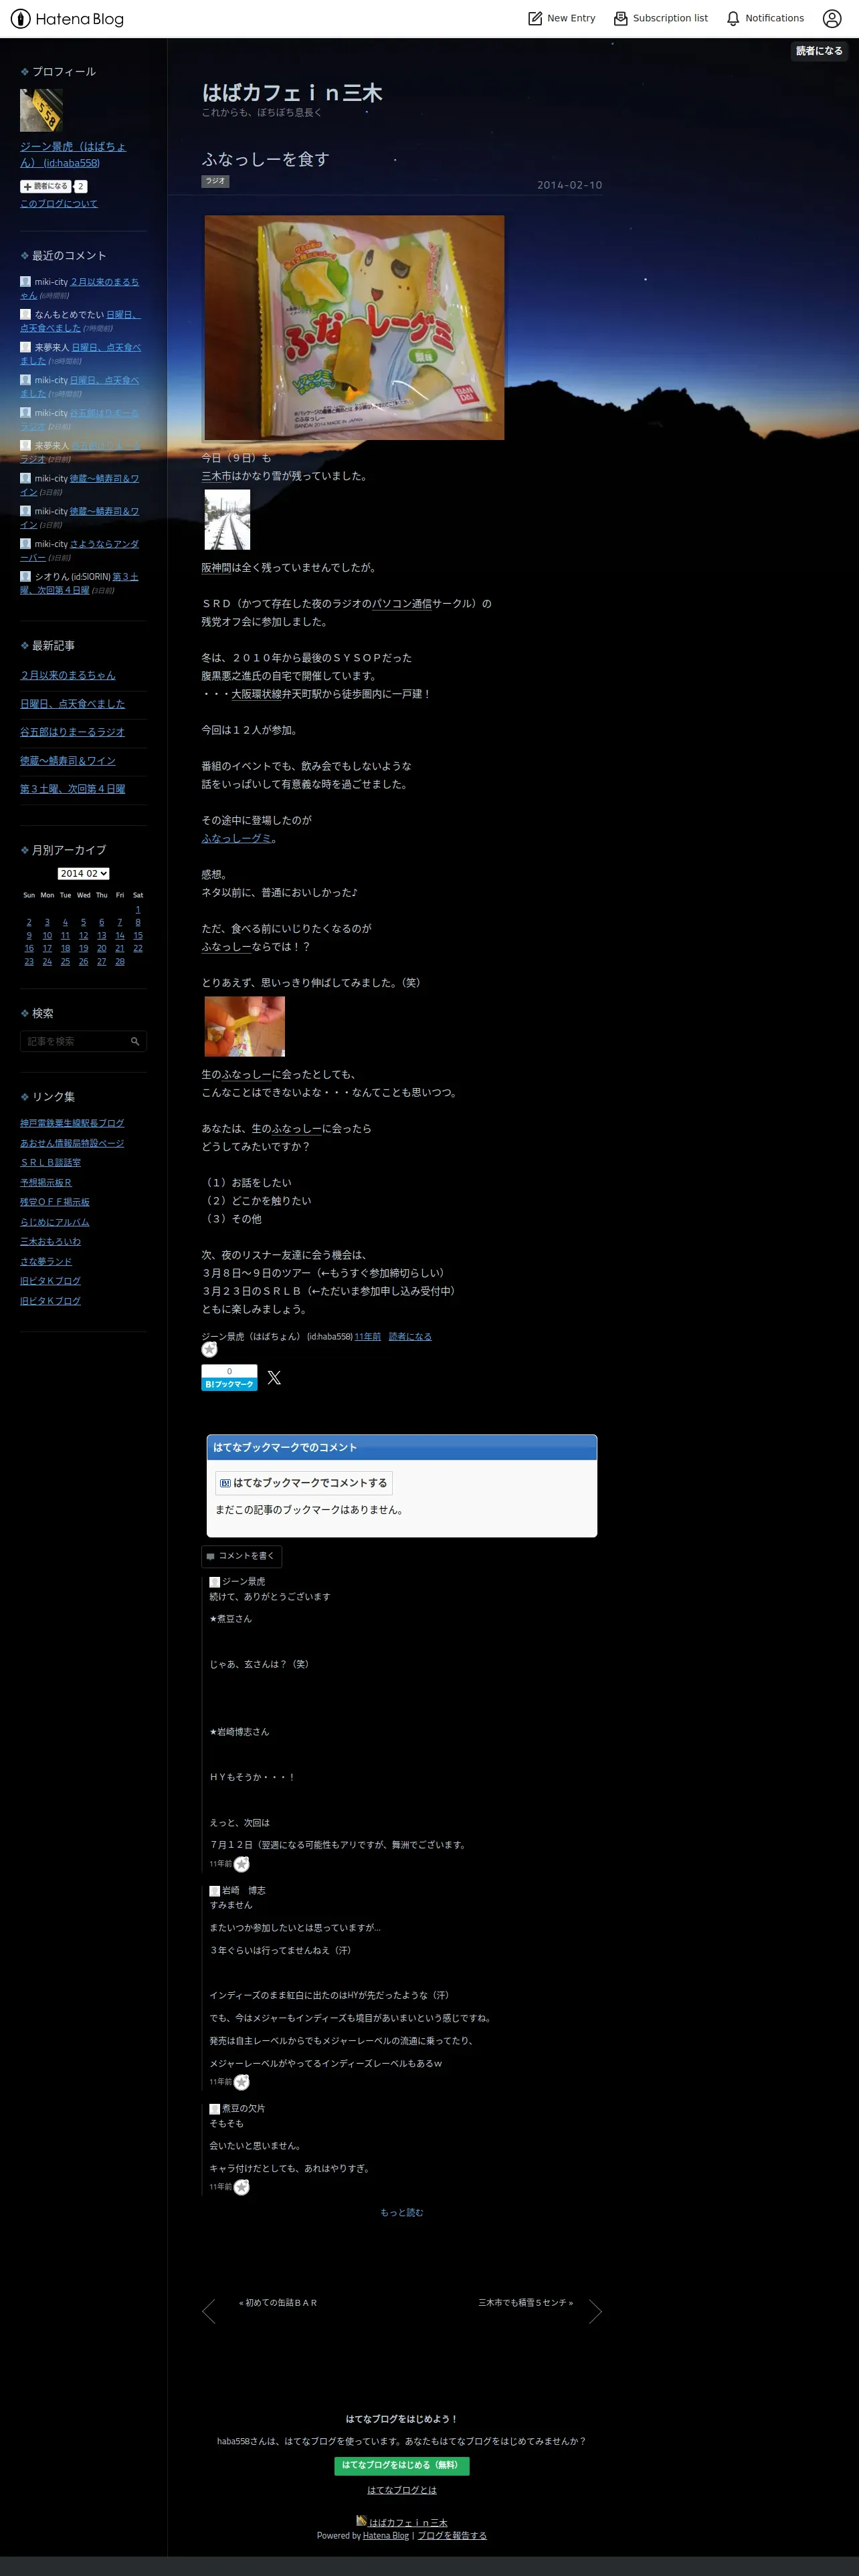Click the 読者になる button in top corner
This screenshot has width=859, height=2576.
pyautogui.click(x=819, y=51)
